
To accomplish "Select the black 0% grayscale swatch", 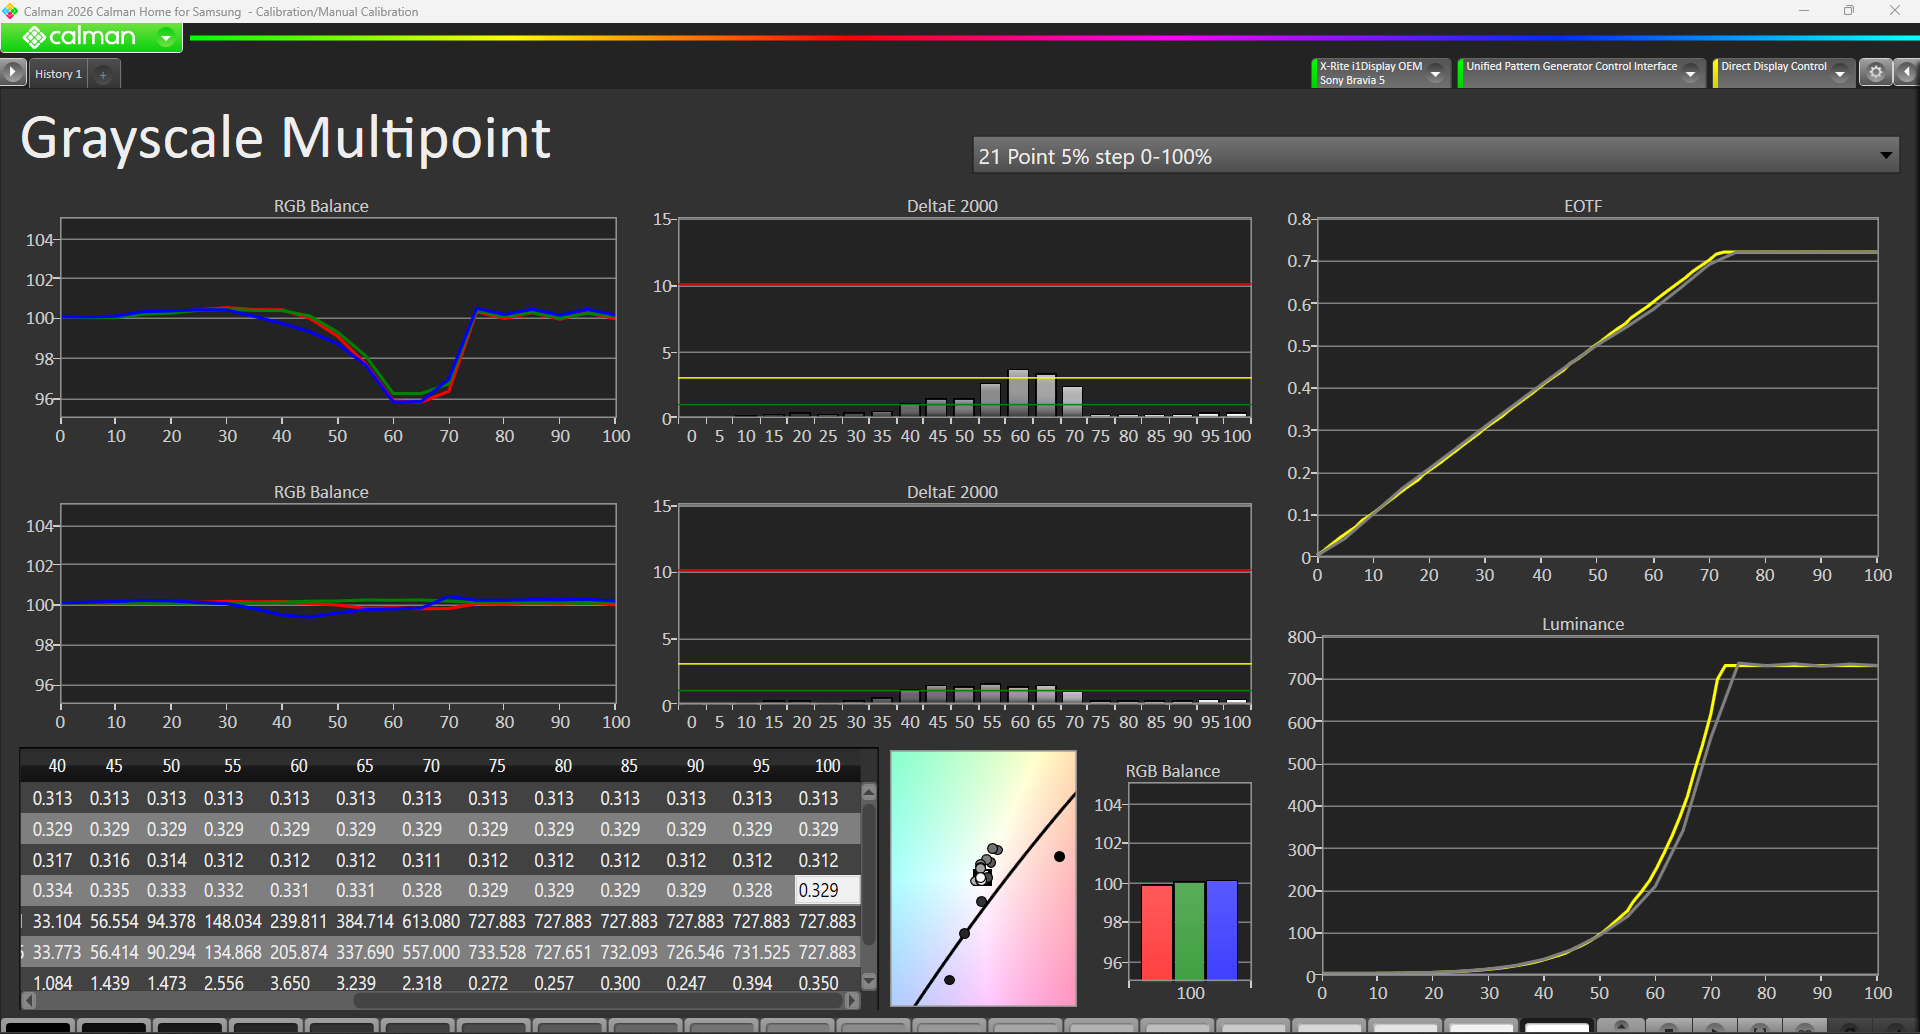I will pos(36,1027).
